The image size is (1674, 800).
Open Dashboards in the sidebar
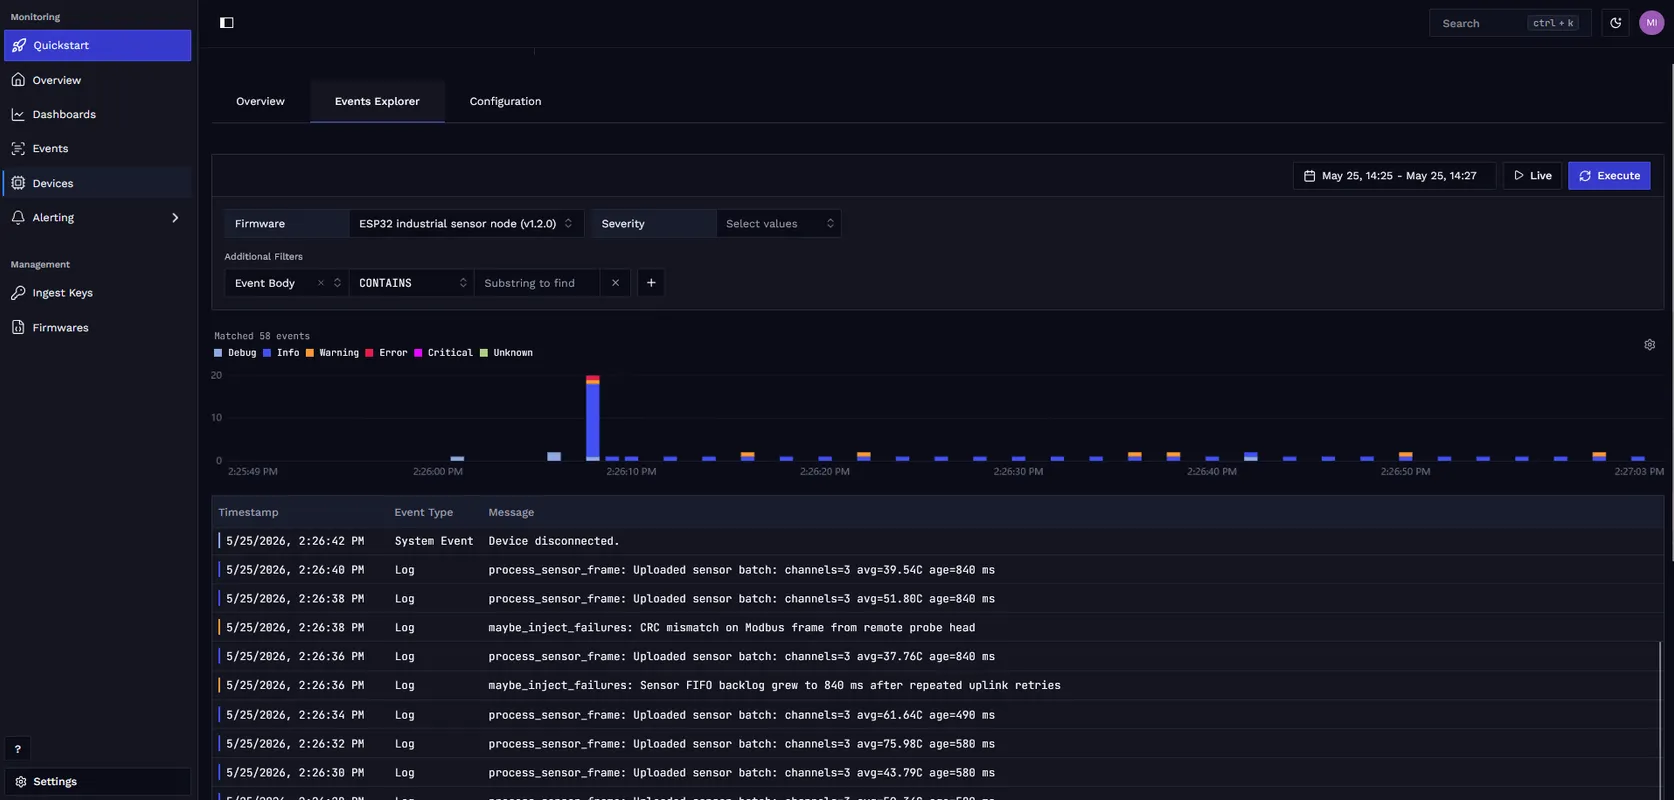click(98, 114)
